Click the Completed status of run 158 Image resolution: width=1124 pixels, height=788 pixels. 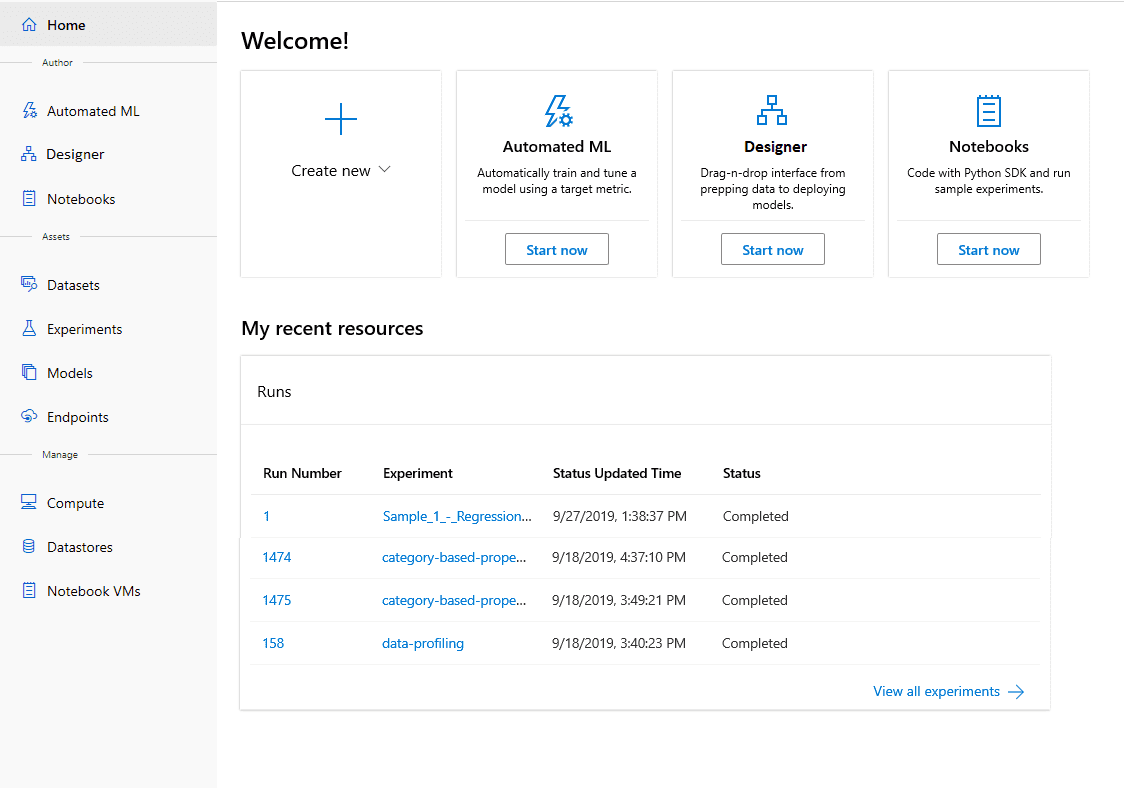pos(754,643)
